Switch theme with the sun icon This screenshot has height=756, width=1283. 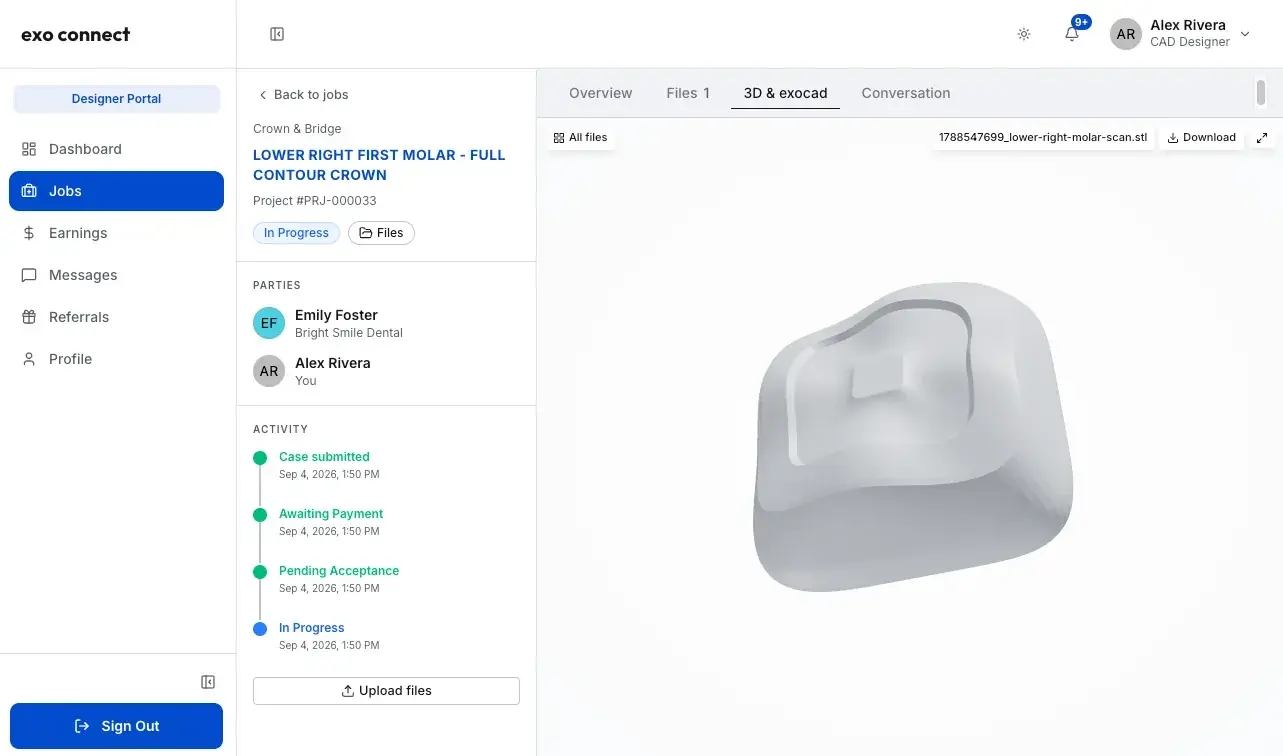click(1024, 34)
